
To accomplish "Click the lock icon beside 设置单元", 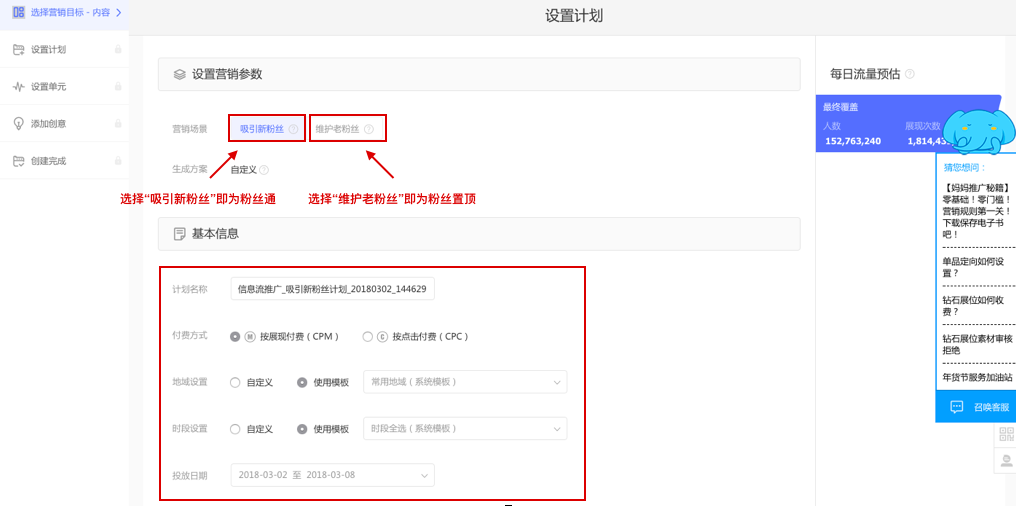I will 118,86.
